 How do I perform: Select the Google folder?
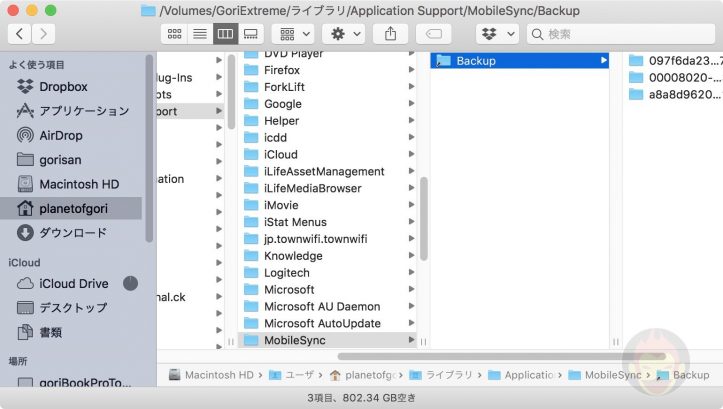(x=326, y=104)
